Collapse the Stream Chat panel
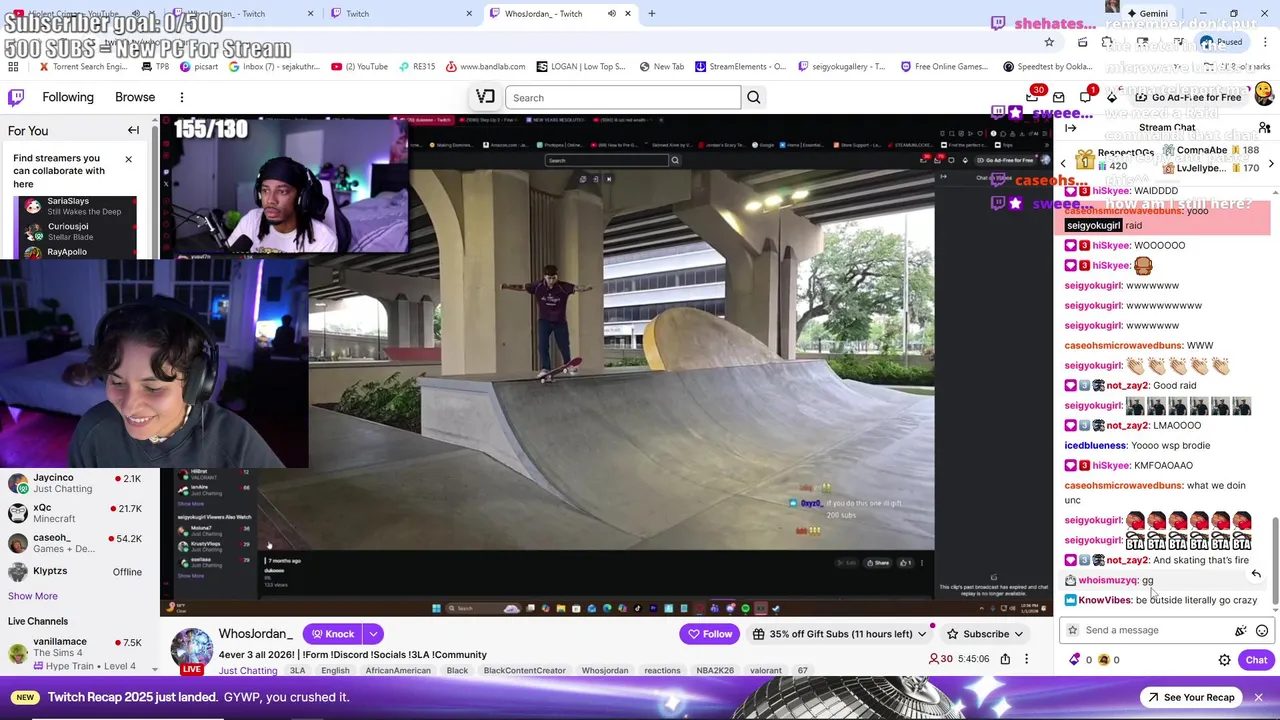 click(1071, 128)
